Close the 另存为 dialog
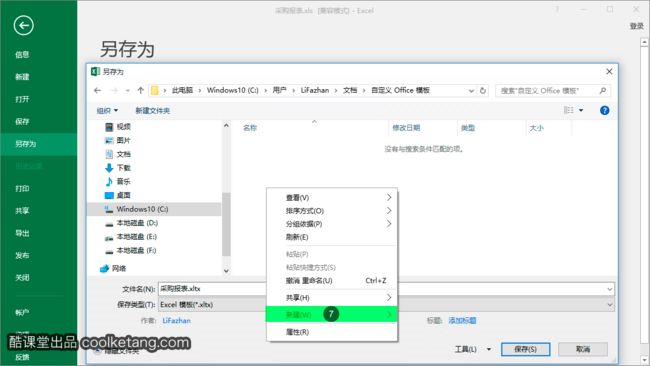Image resolution: width=650 pixels, height=366 pixels. tap(609, 71)
